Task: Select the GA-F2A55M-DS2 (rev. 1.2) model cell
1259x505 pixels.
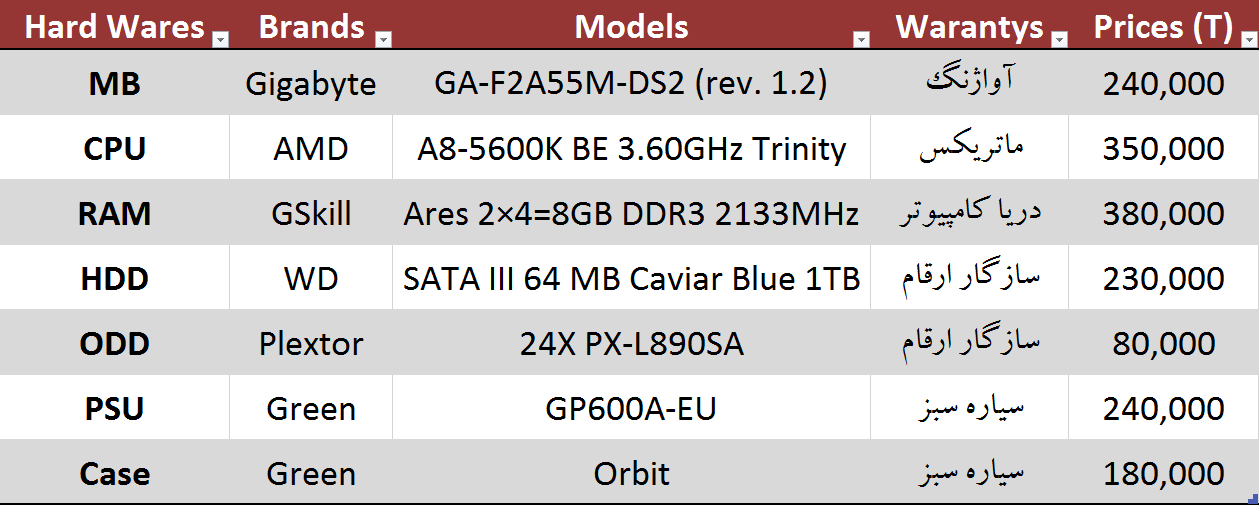Action: (x=630, y=84)
